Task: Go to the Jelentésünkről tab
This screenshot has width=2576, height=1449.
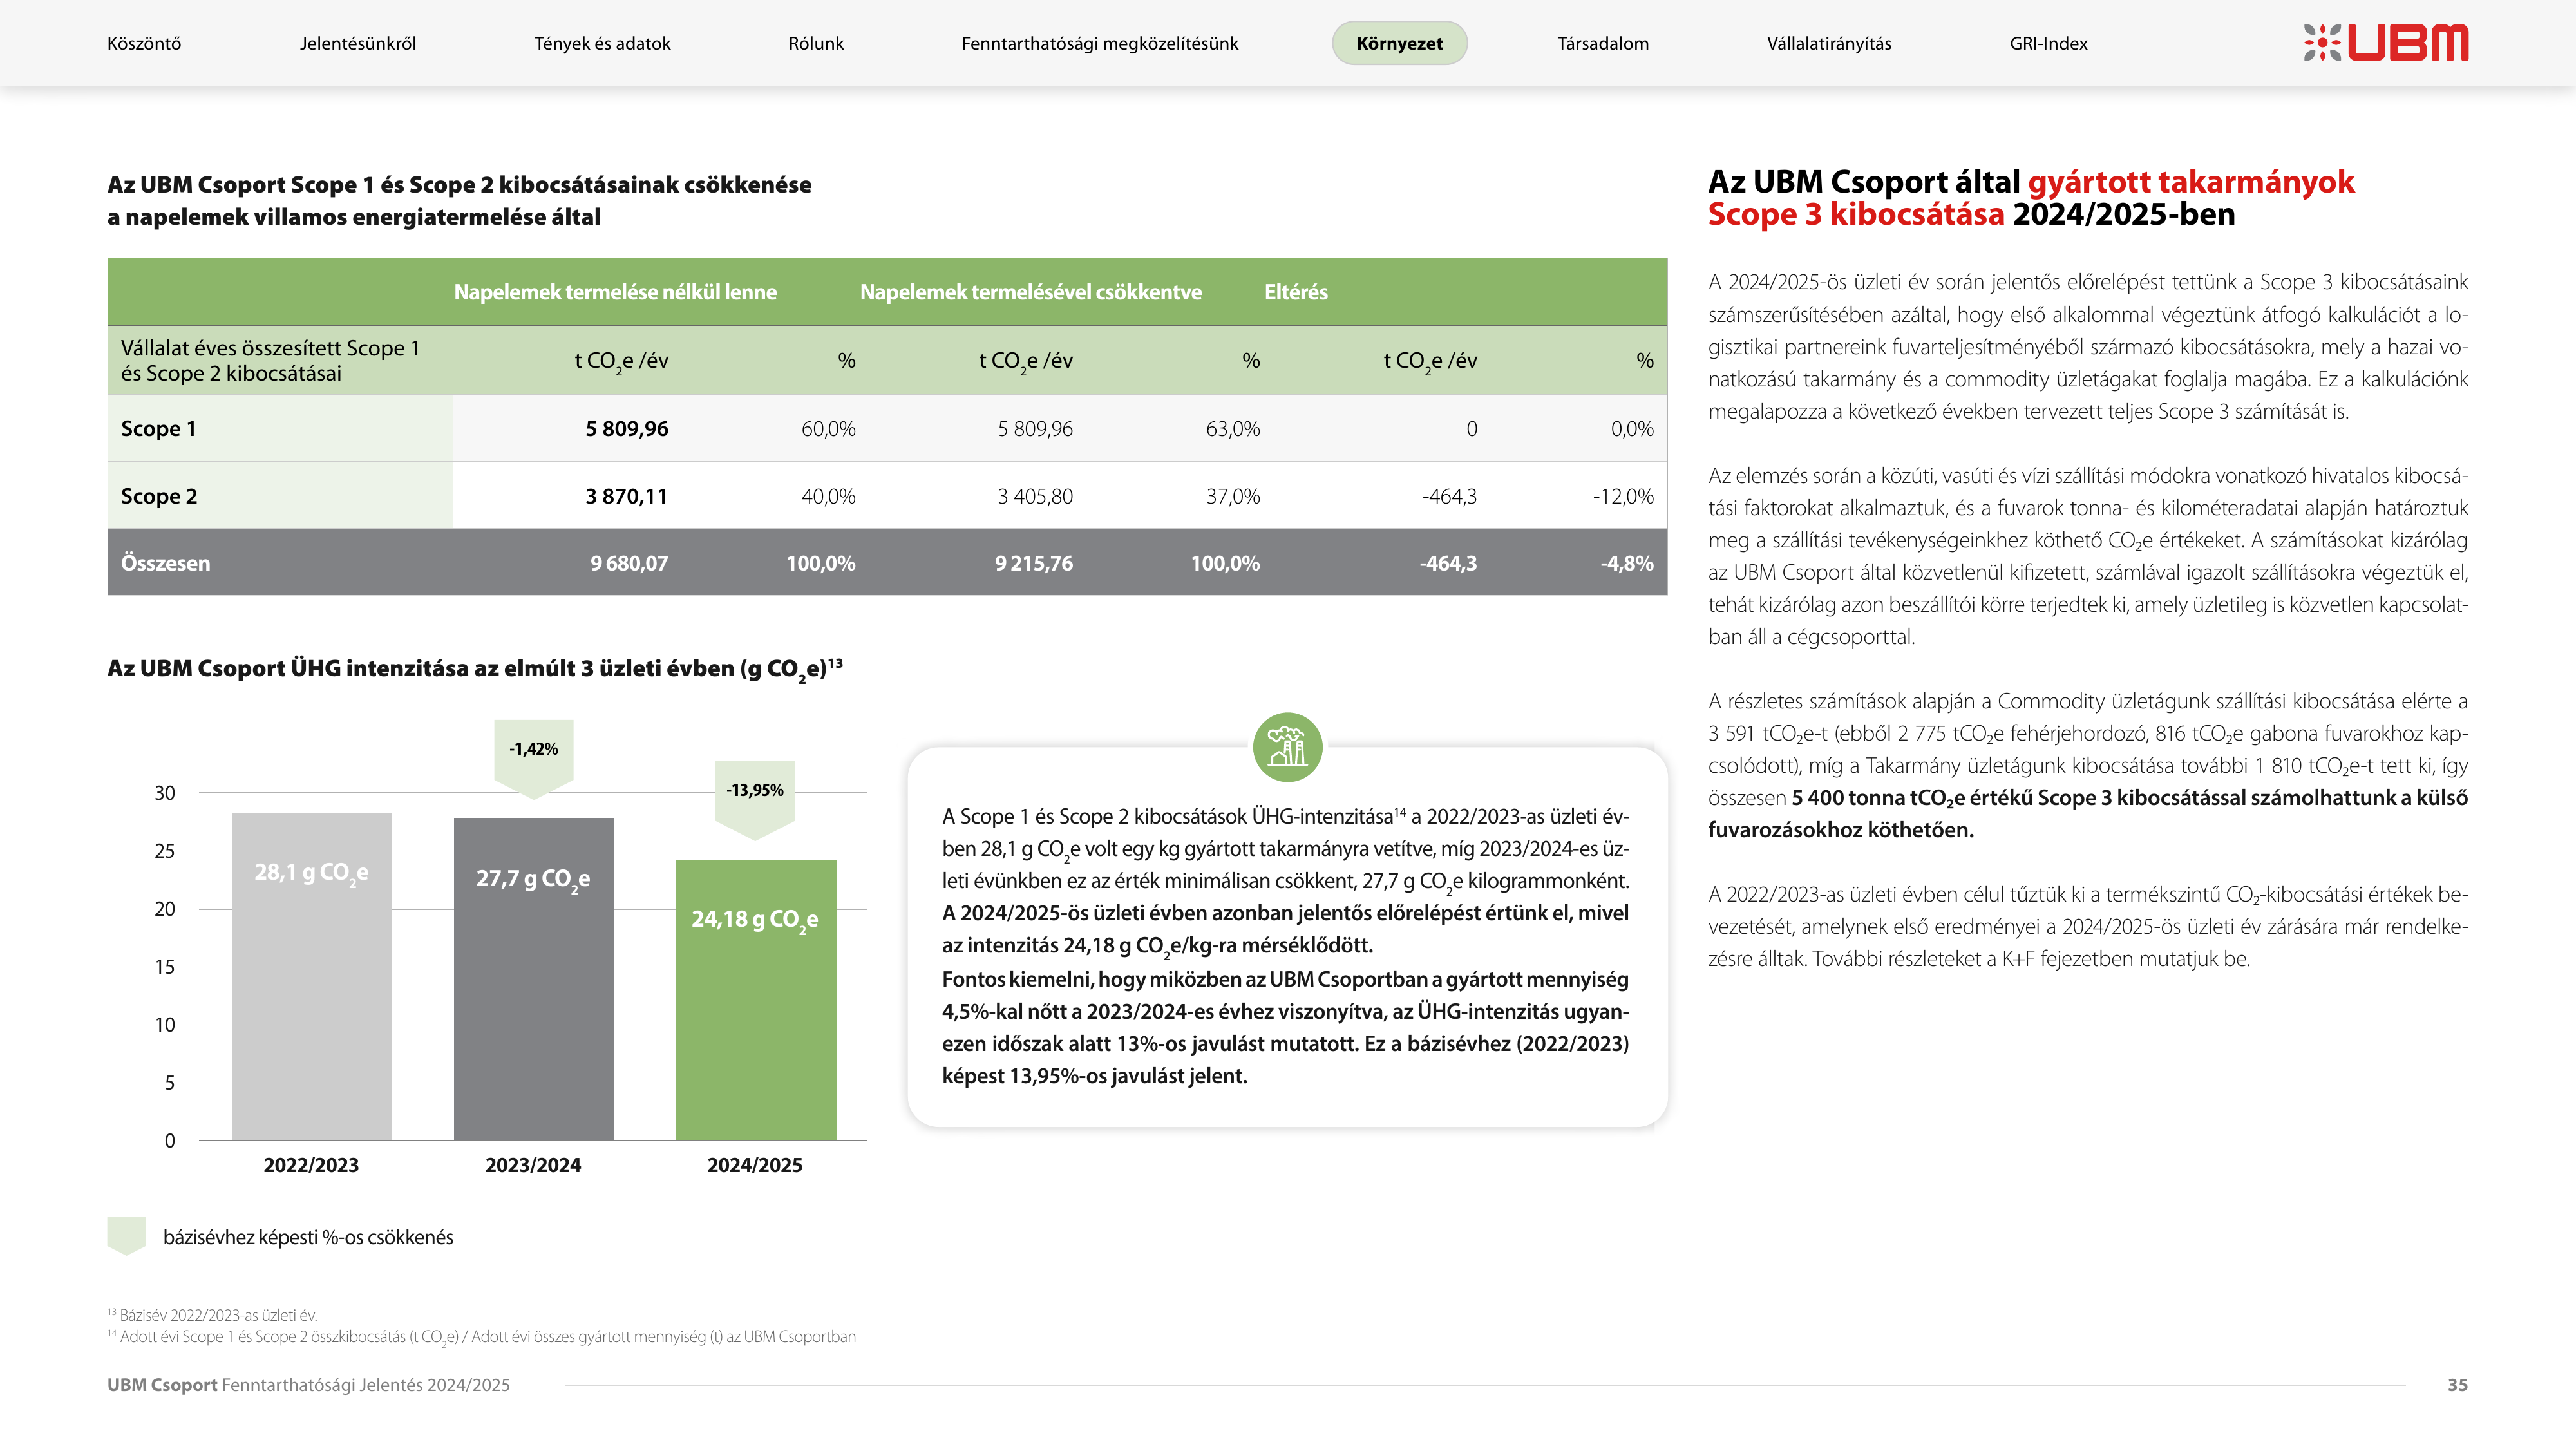Action: (x=358, y=43)
